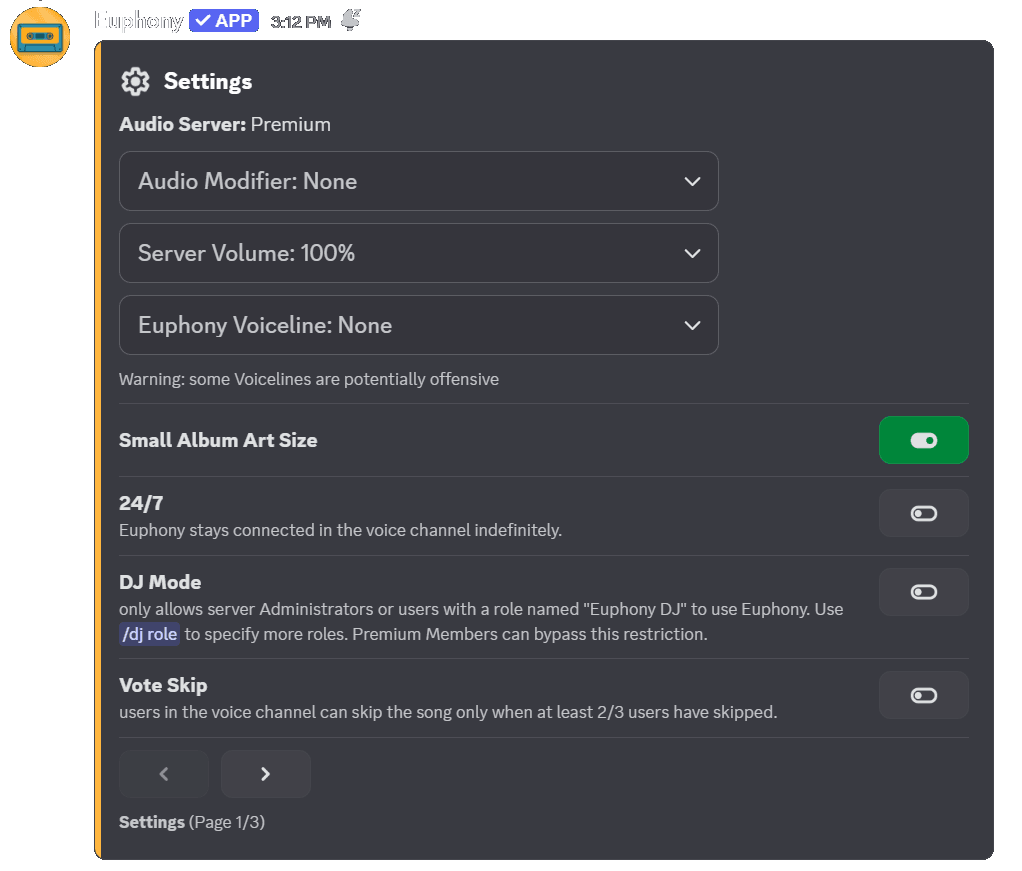Click chevron on Audio Modifier dropdown
This screenshot has width=1022, height=871.
[692, 181]
